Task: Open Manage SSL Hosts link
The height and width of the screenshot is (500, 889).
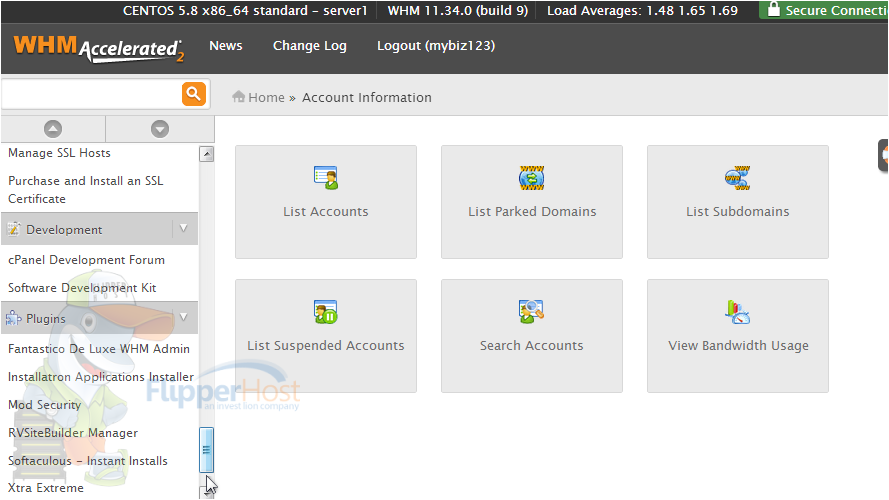Action: [59, 152]
